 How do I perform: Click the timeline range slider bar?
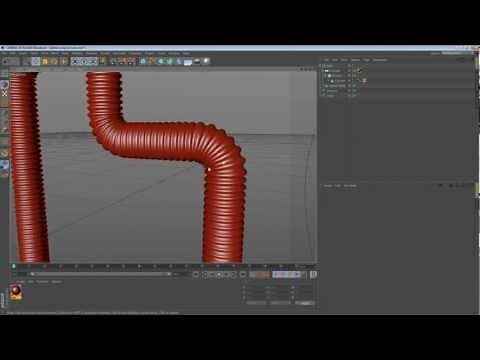coord(100,274)
